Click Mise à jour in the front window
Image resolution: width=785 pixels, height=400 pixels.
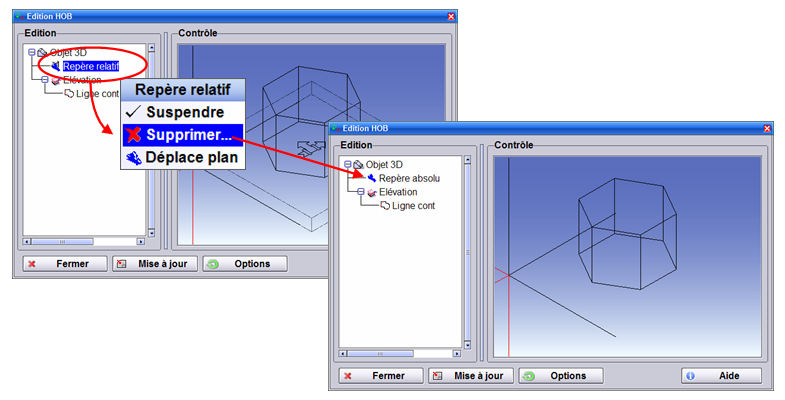(x=472, y=376)
